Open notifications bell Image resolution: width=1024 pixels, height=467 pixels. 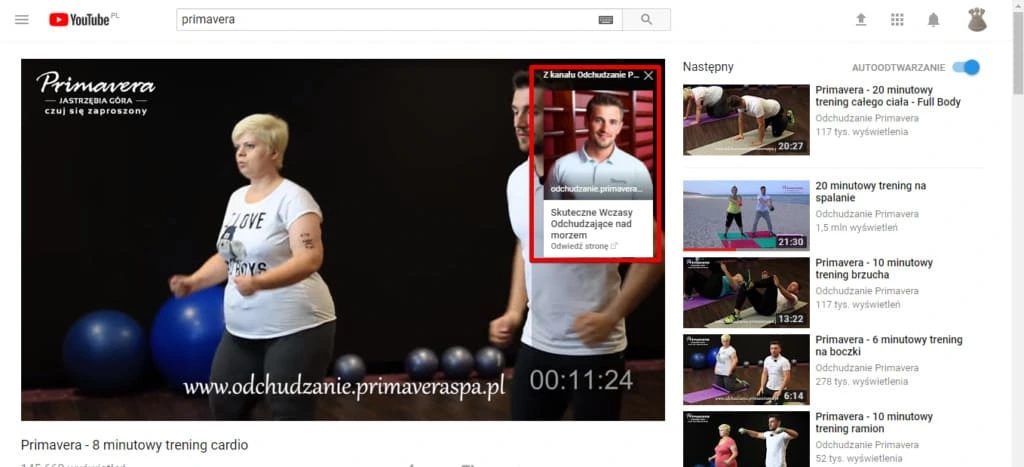tap(933, 20)
